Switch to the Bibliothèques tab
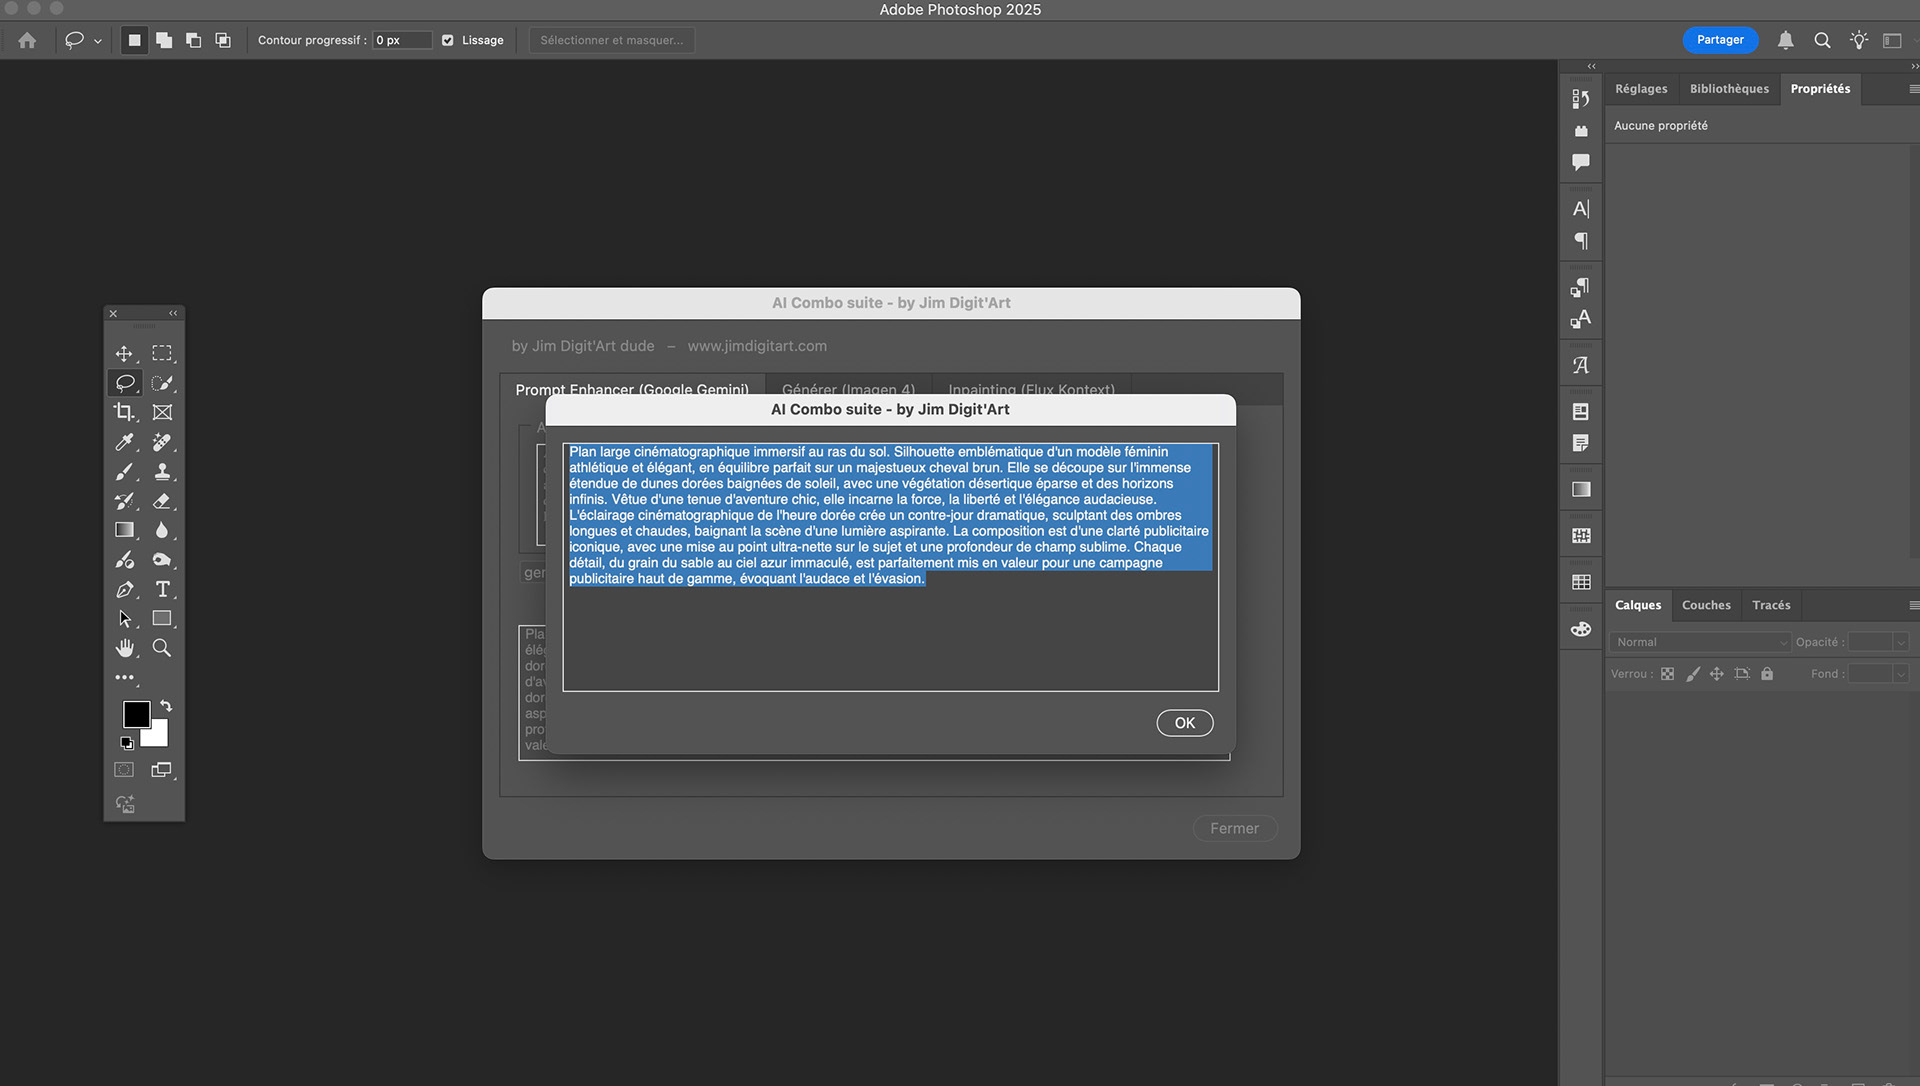This screenshot has height=1086, width=1920. click(1729, 89)
